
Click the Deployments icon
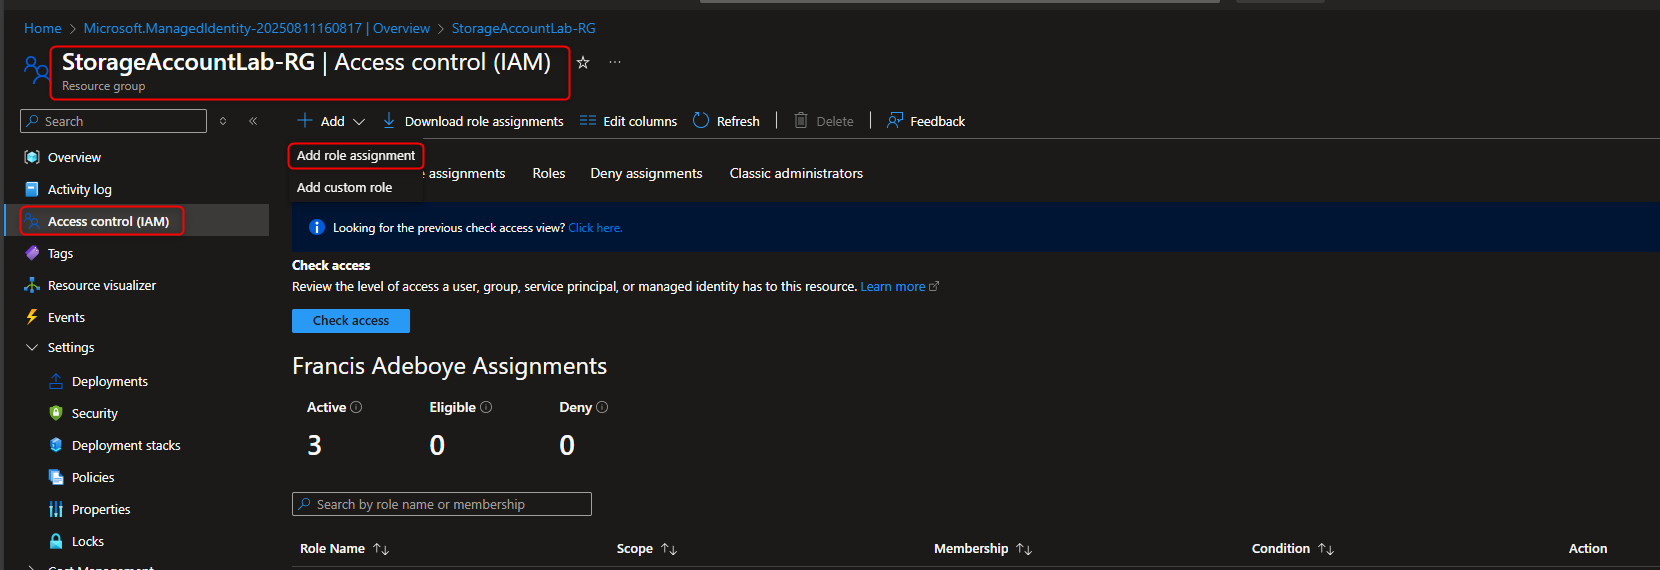(56, 381)
